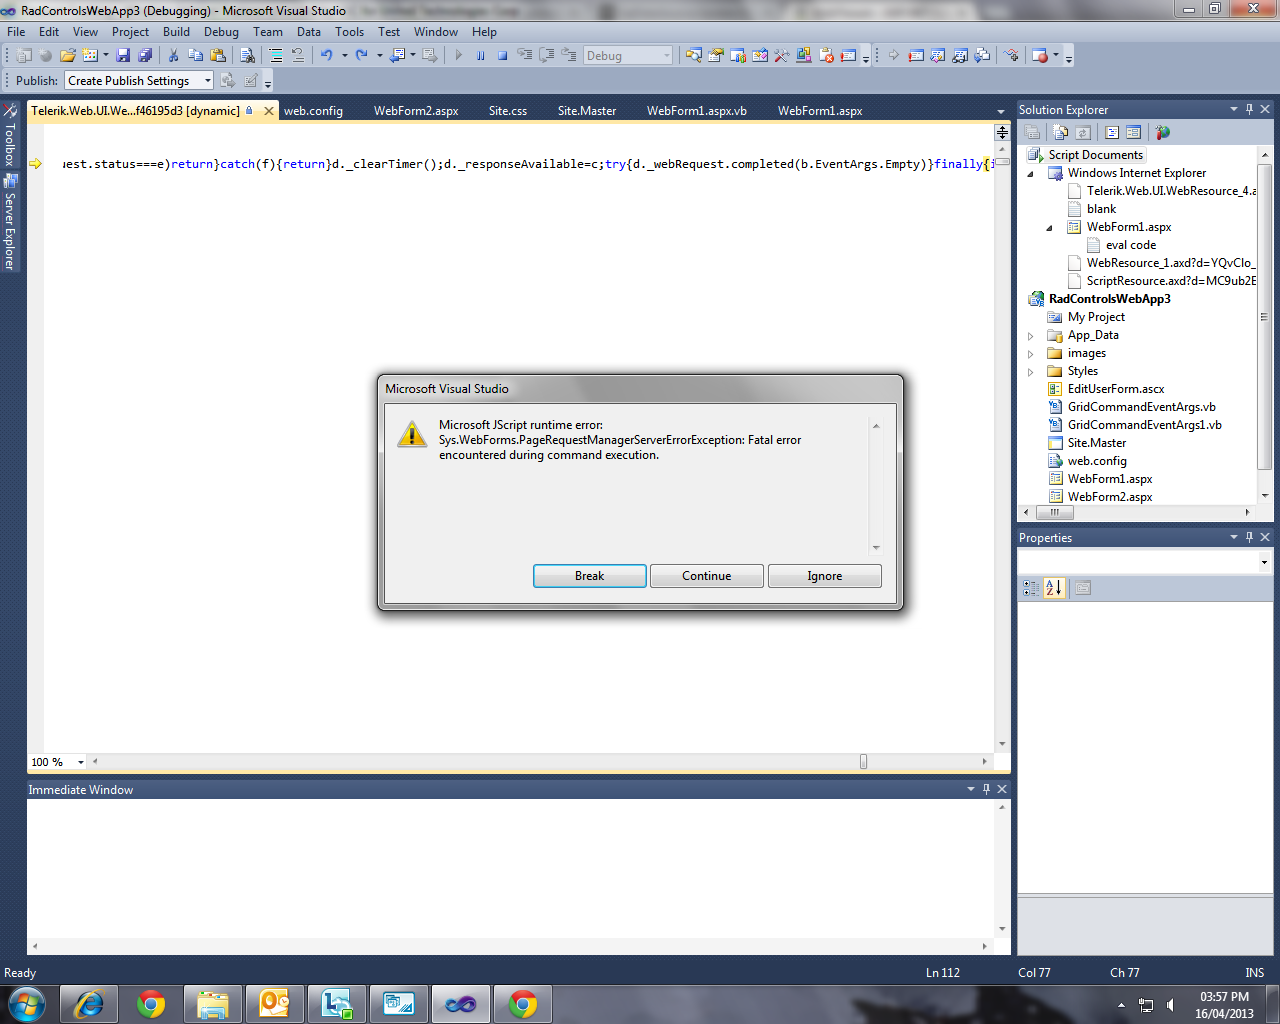Screen dimensions: 1280x1024
Task: Switch to the WebForm1.aspx.vb tab
Action: (x=697, y=111)
